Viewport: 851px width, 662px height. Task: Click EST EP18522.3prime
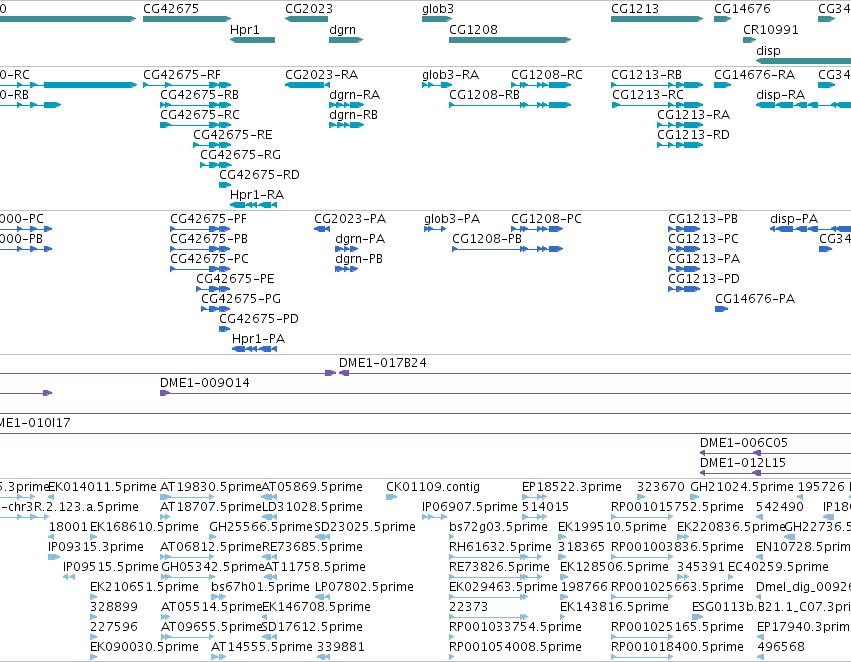point(534,496)
